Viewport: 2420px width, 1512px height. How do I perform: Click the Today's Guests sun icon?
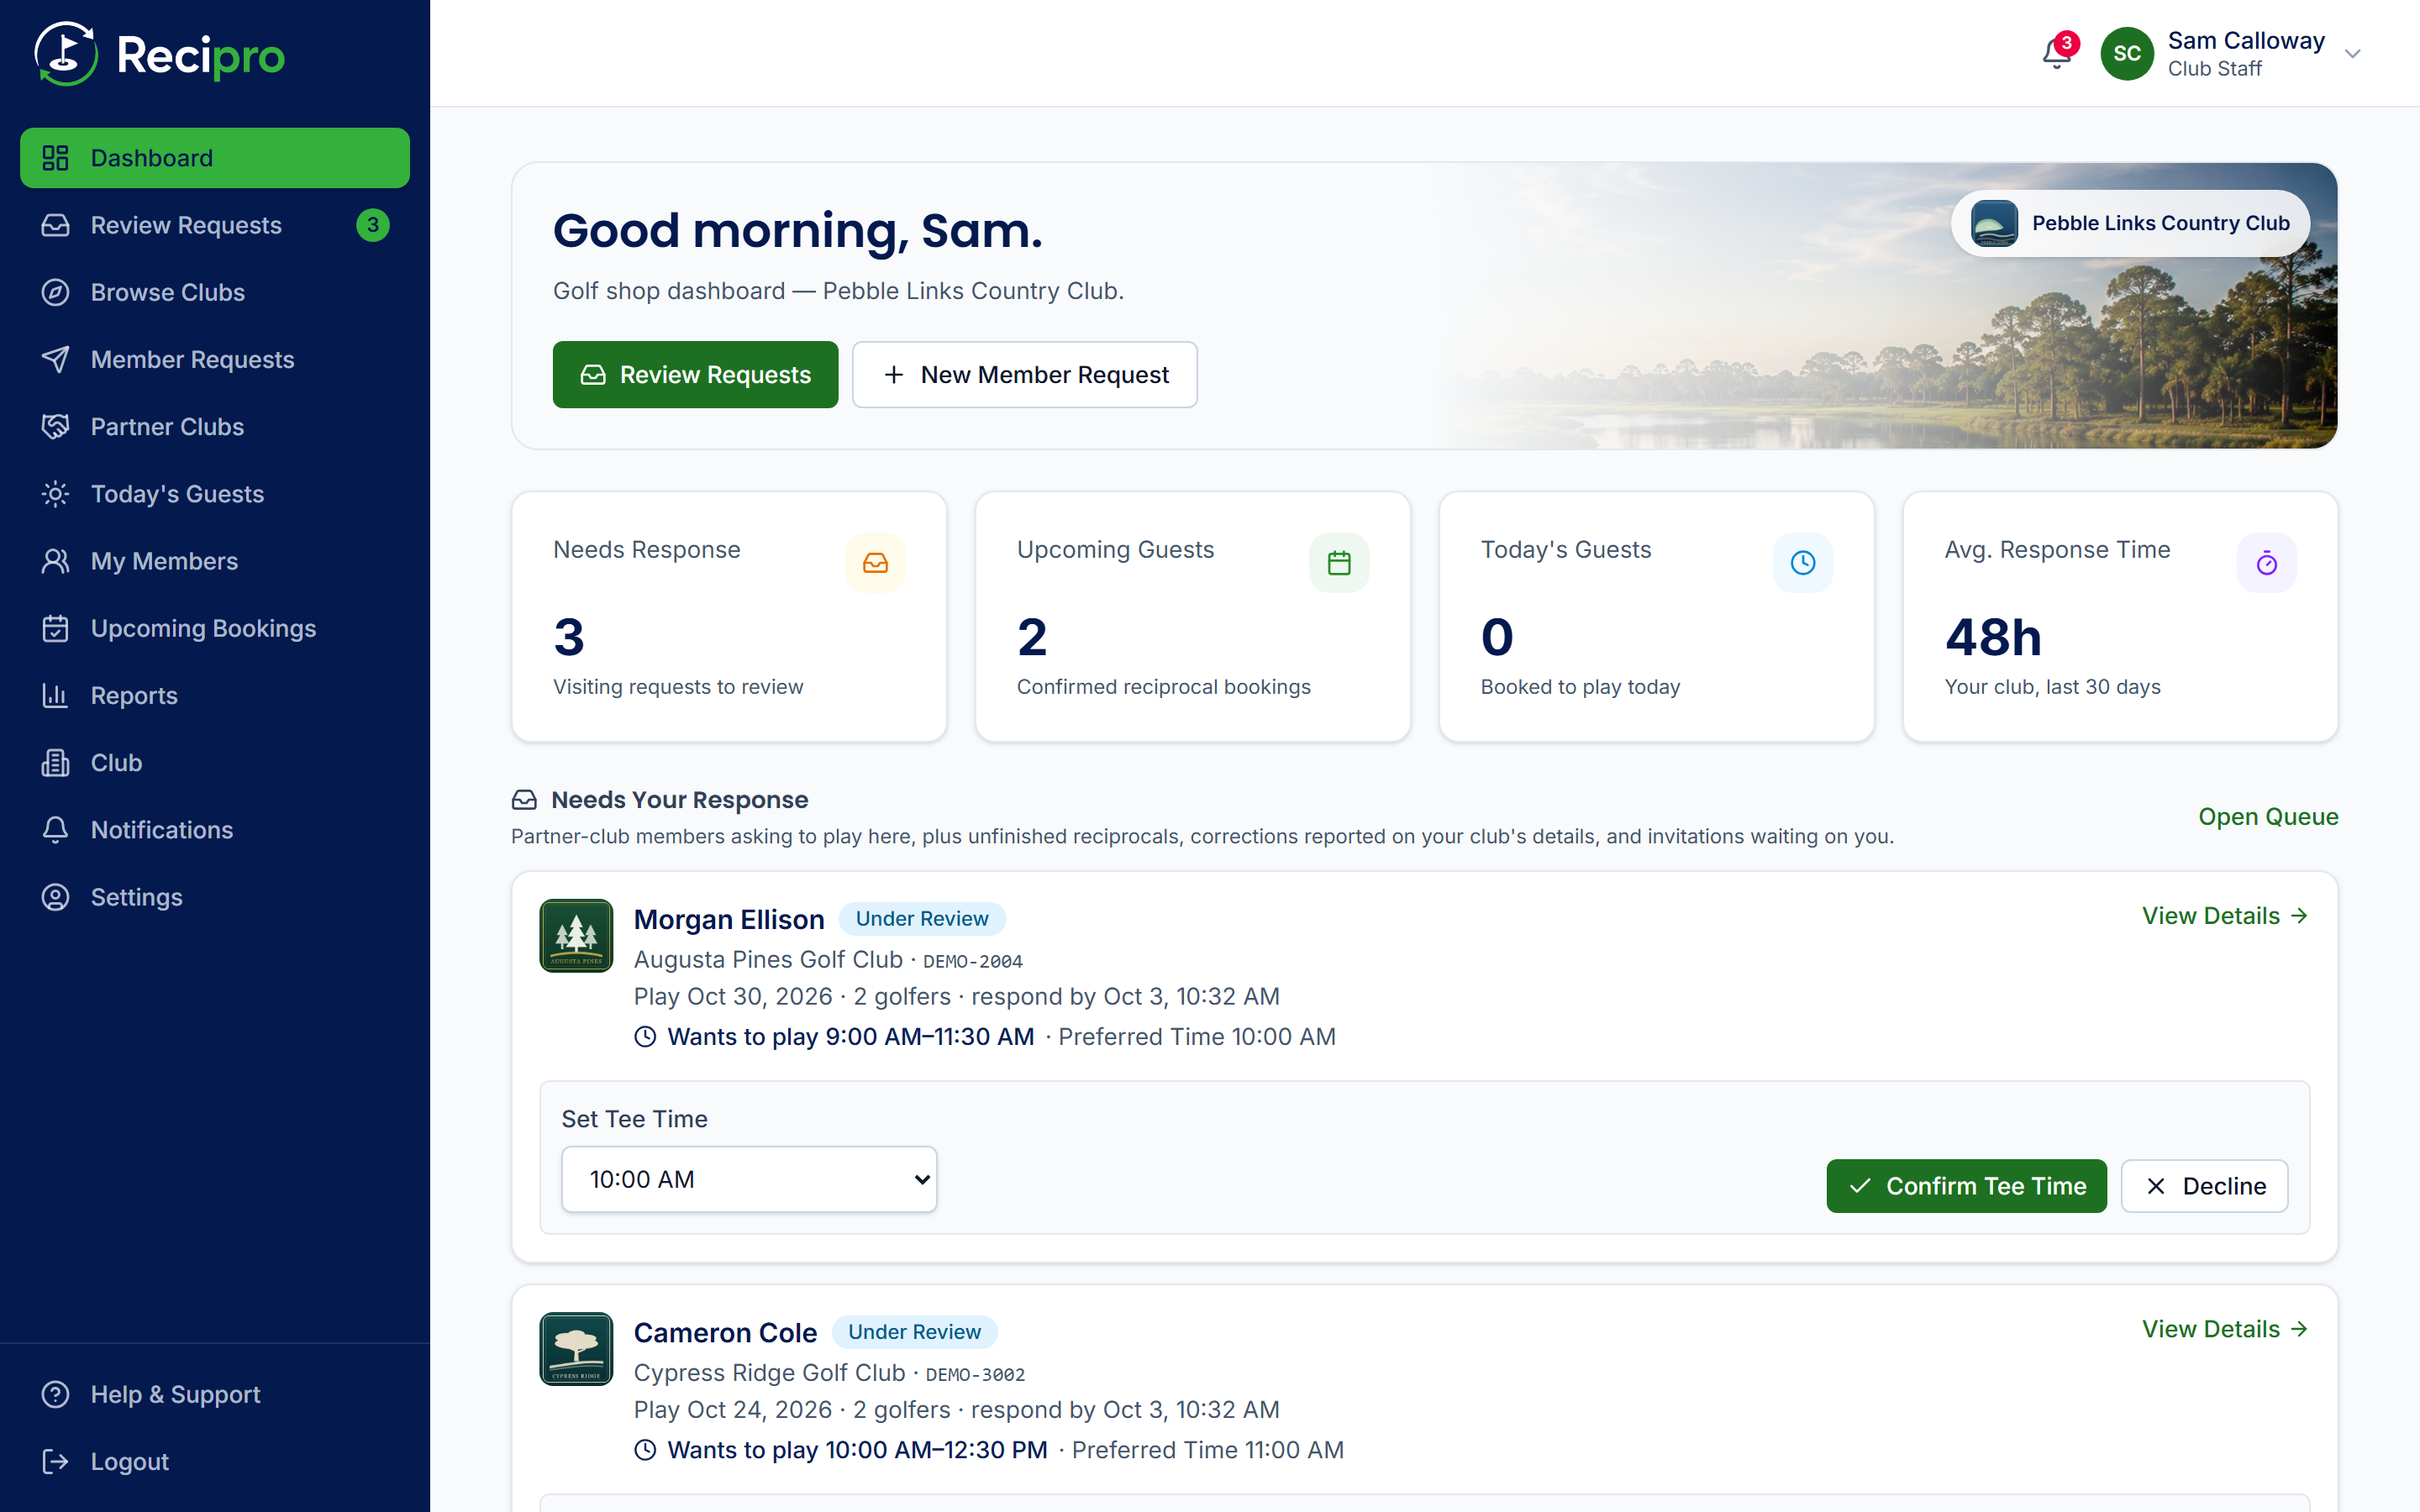55,494
